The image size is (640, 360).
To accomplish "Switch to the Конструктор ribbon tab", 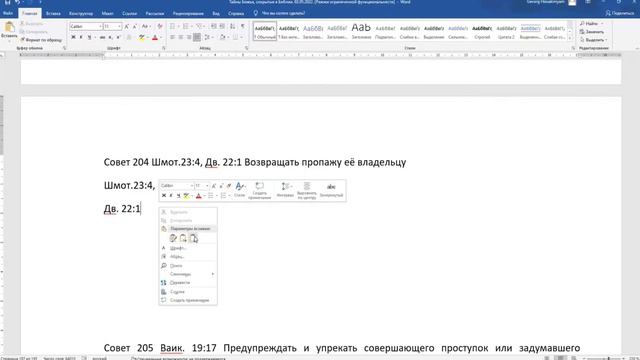I will click(x=81, y=13).
